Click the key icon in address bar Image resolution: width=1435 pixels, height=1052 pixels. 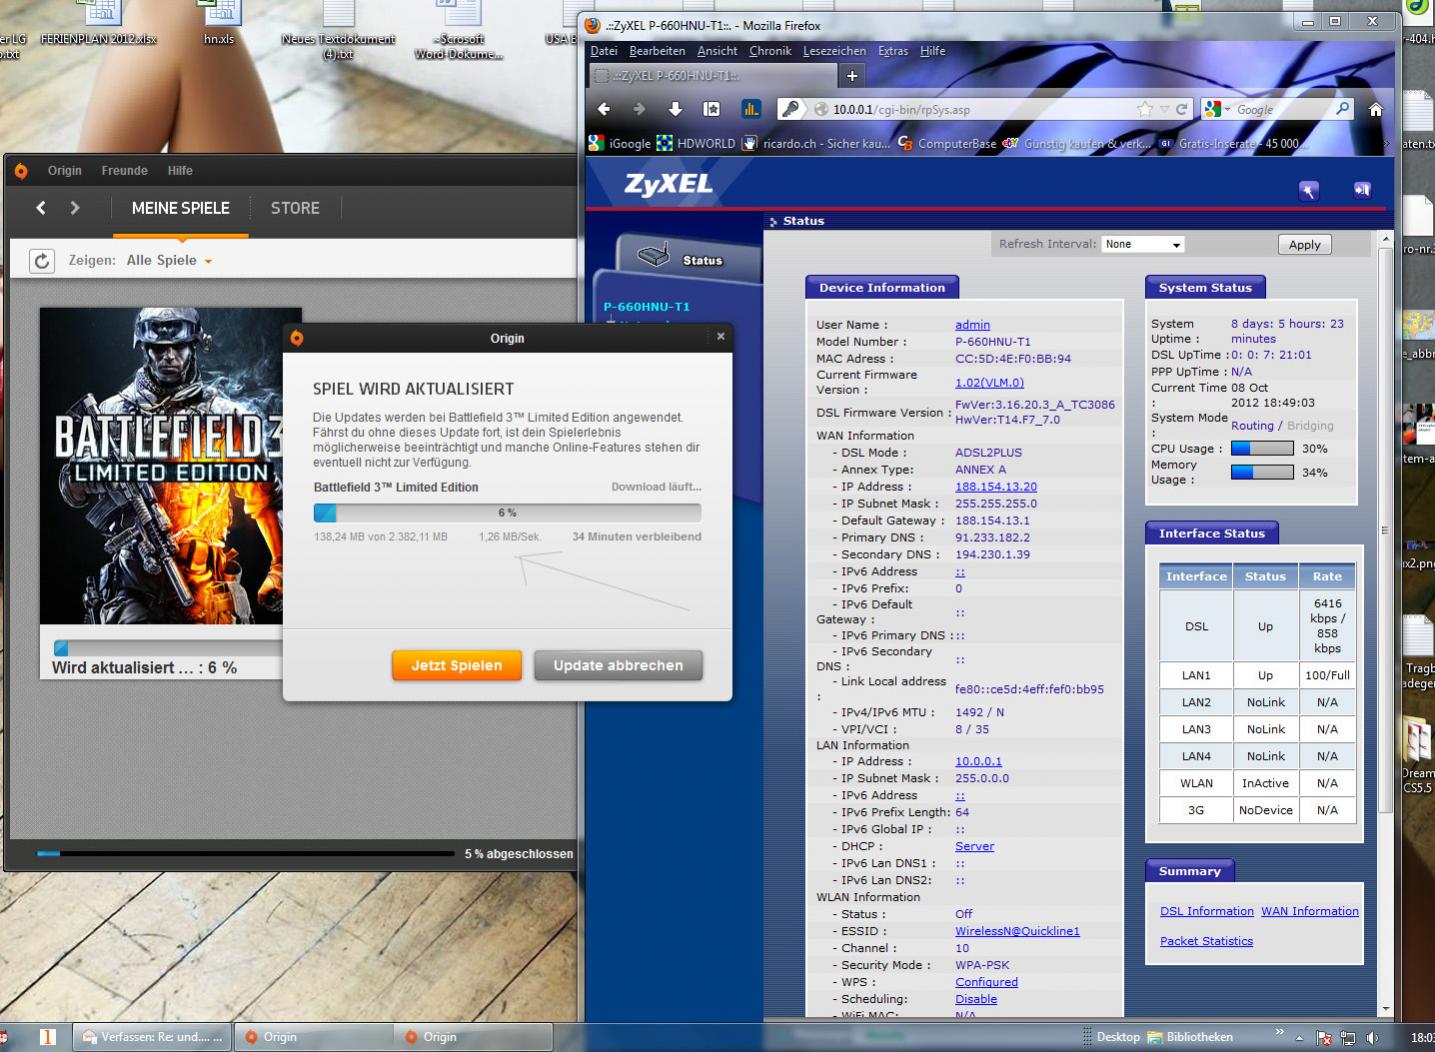coord(789,109)
